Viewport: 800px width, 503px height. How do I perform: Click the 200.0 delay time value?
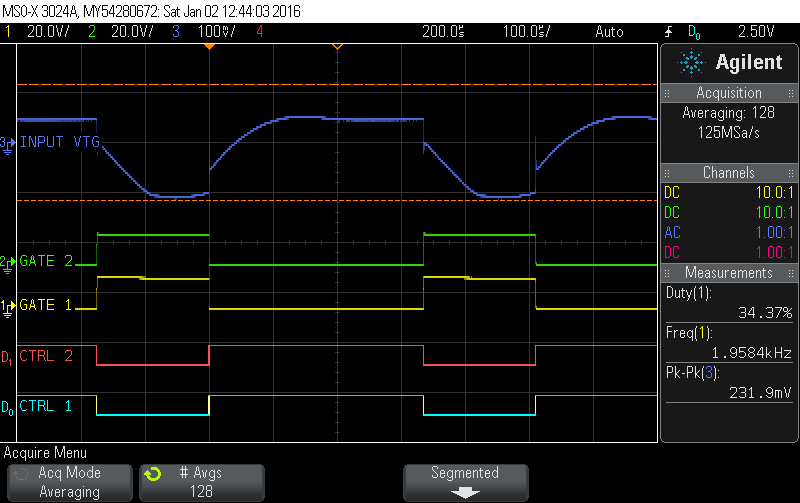(443, 32)
